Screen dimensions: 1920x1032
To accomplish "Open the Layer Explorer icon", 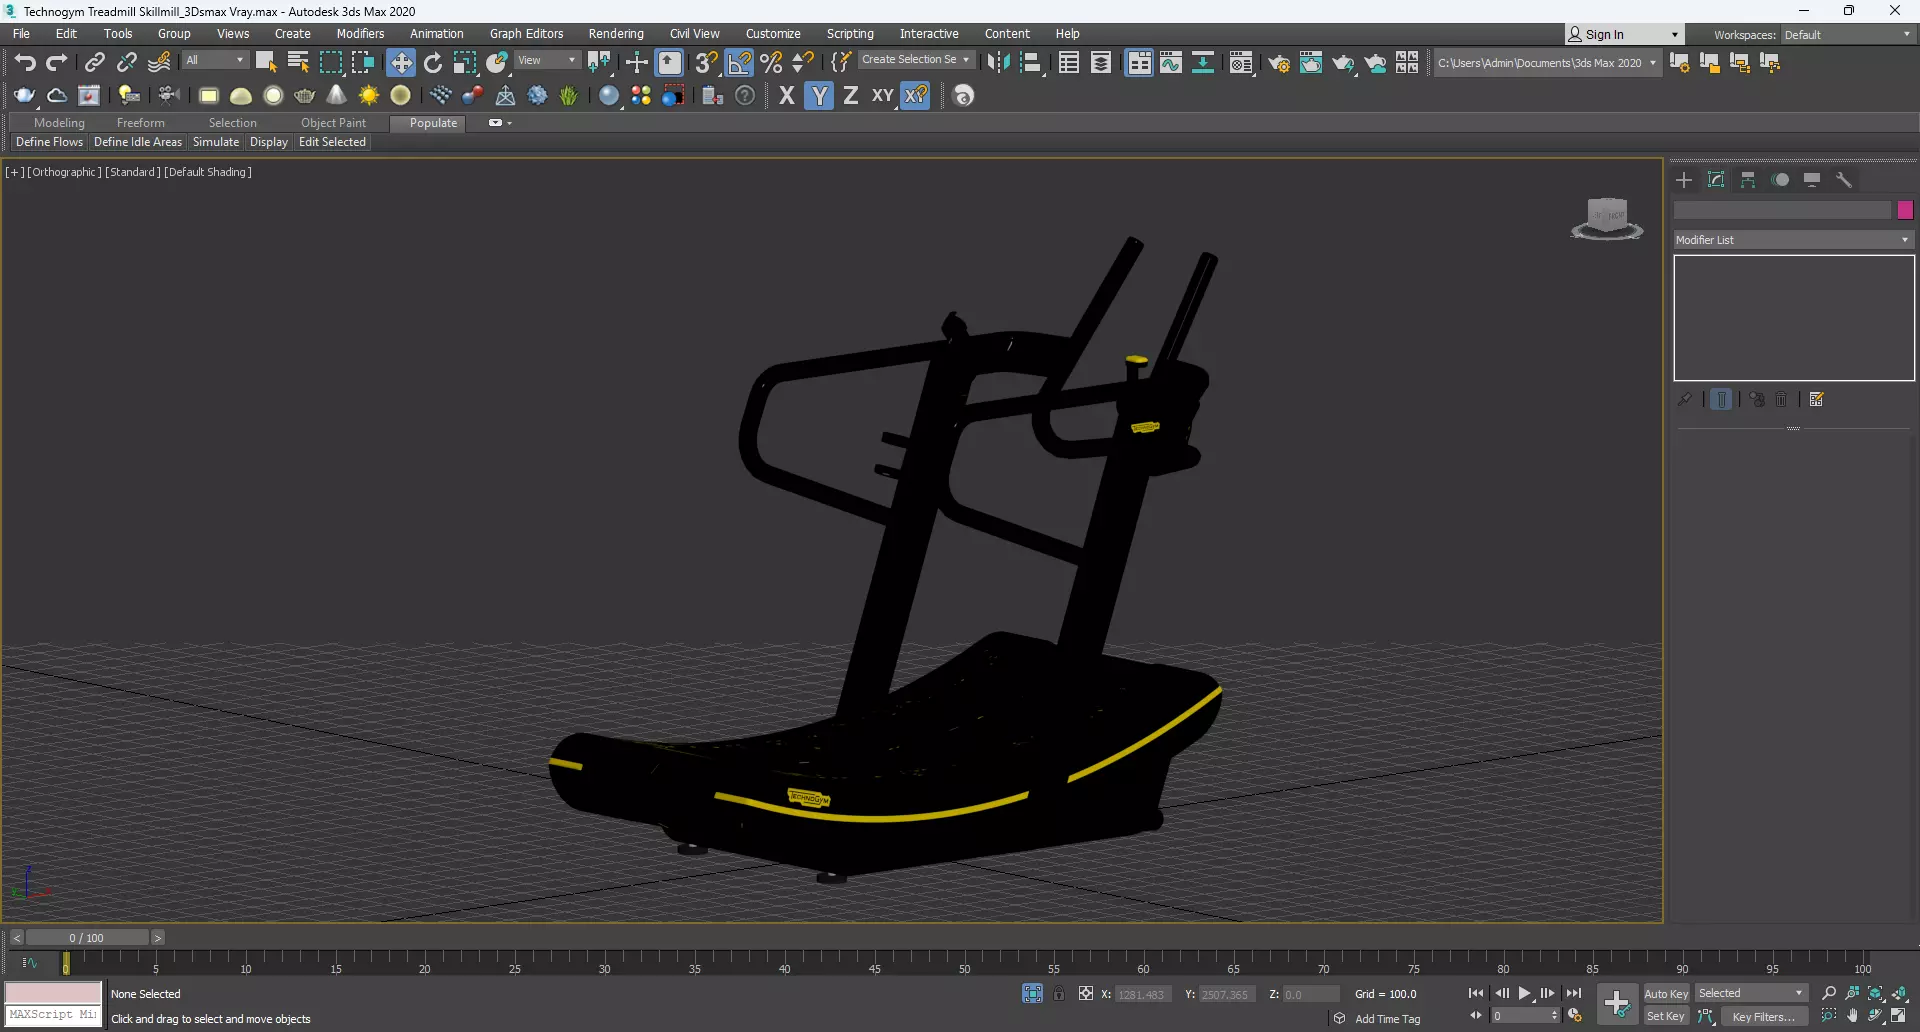I will (1101, 63).
